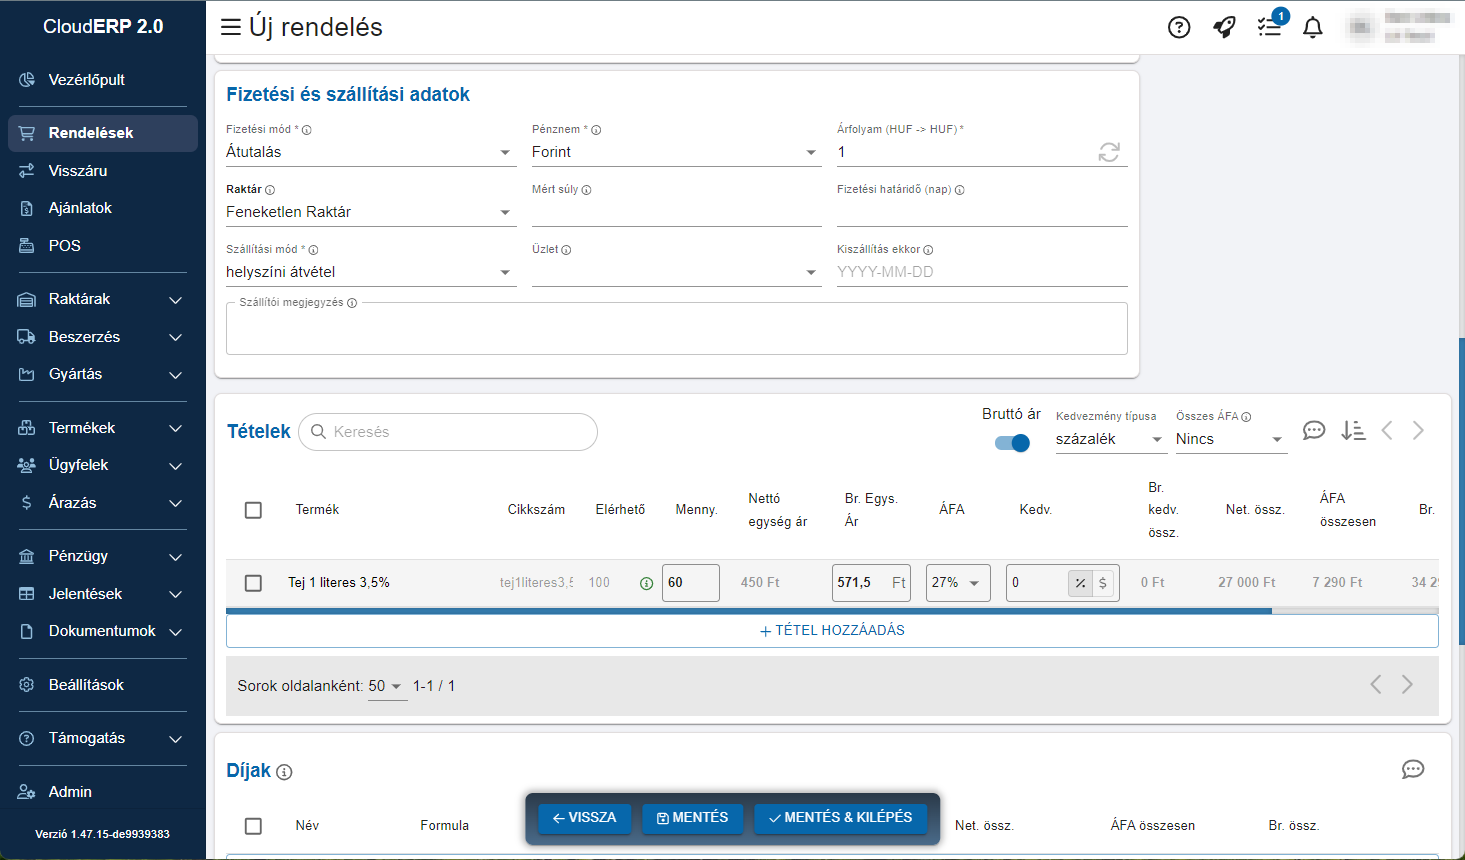
Task: Go to Visszáru in the sidebar
Action: [78, 171]
